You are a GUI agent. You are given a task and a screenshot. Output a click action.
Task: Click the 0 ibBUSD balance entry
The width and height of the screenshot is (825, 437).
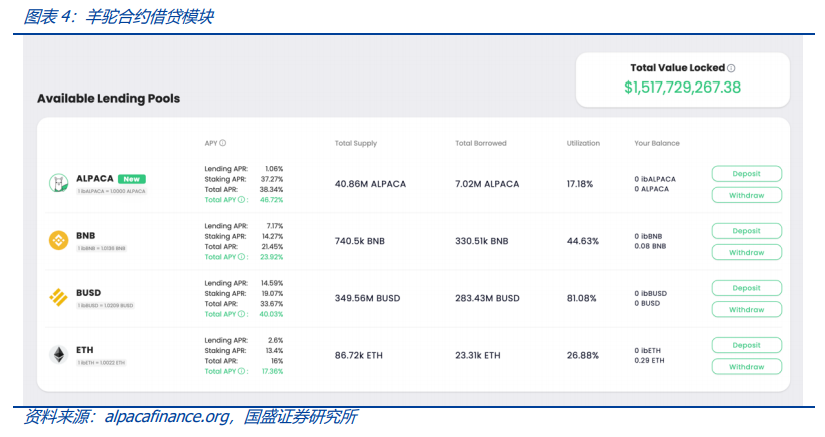point(650,293)
